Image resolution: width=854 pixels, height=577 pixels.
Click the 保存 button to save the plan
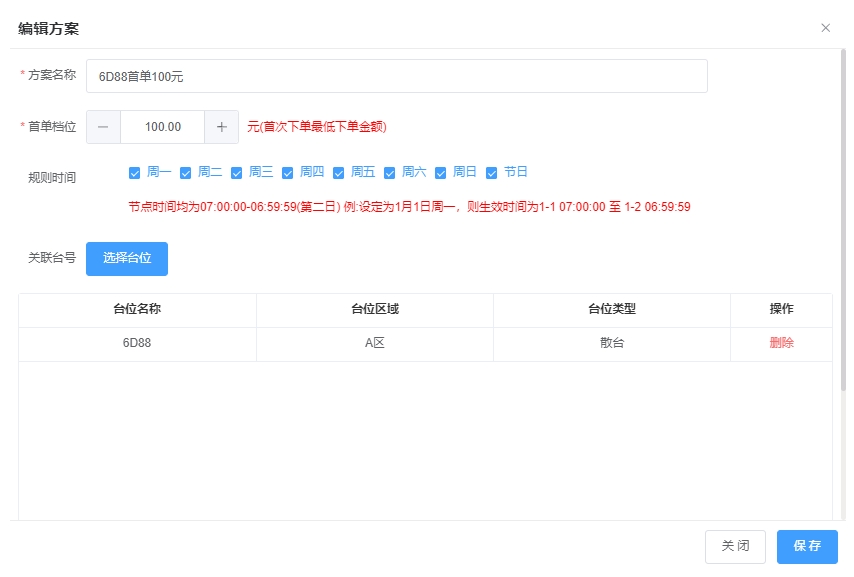807,546
